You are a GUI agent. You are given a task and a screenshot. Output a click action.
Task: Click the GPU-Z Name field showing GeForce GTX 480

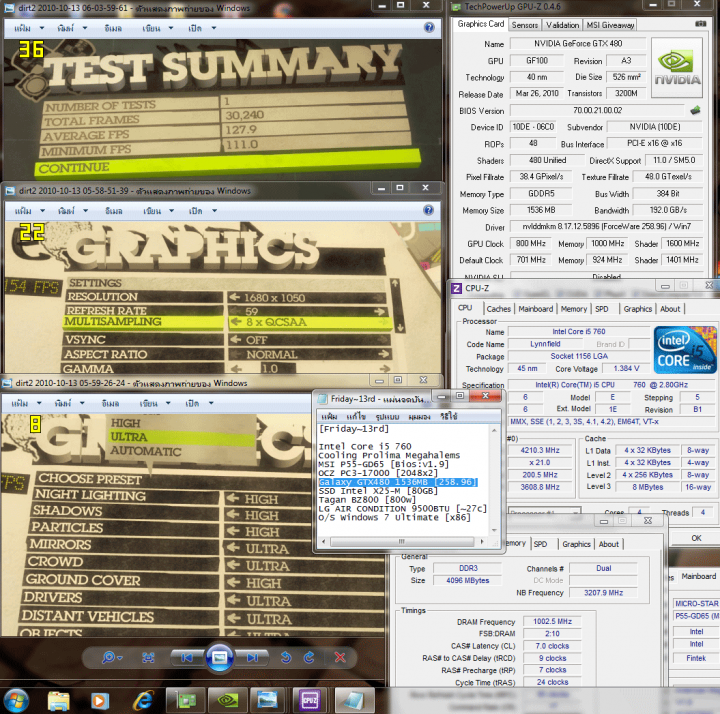578,44
